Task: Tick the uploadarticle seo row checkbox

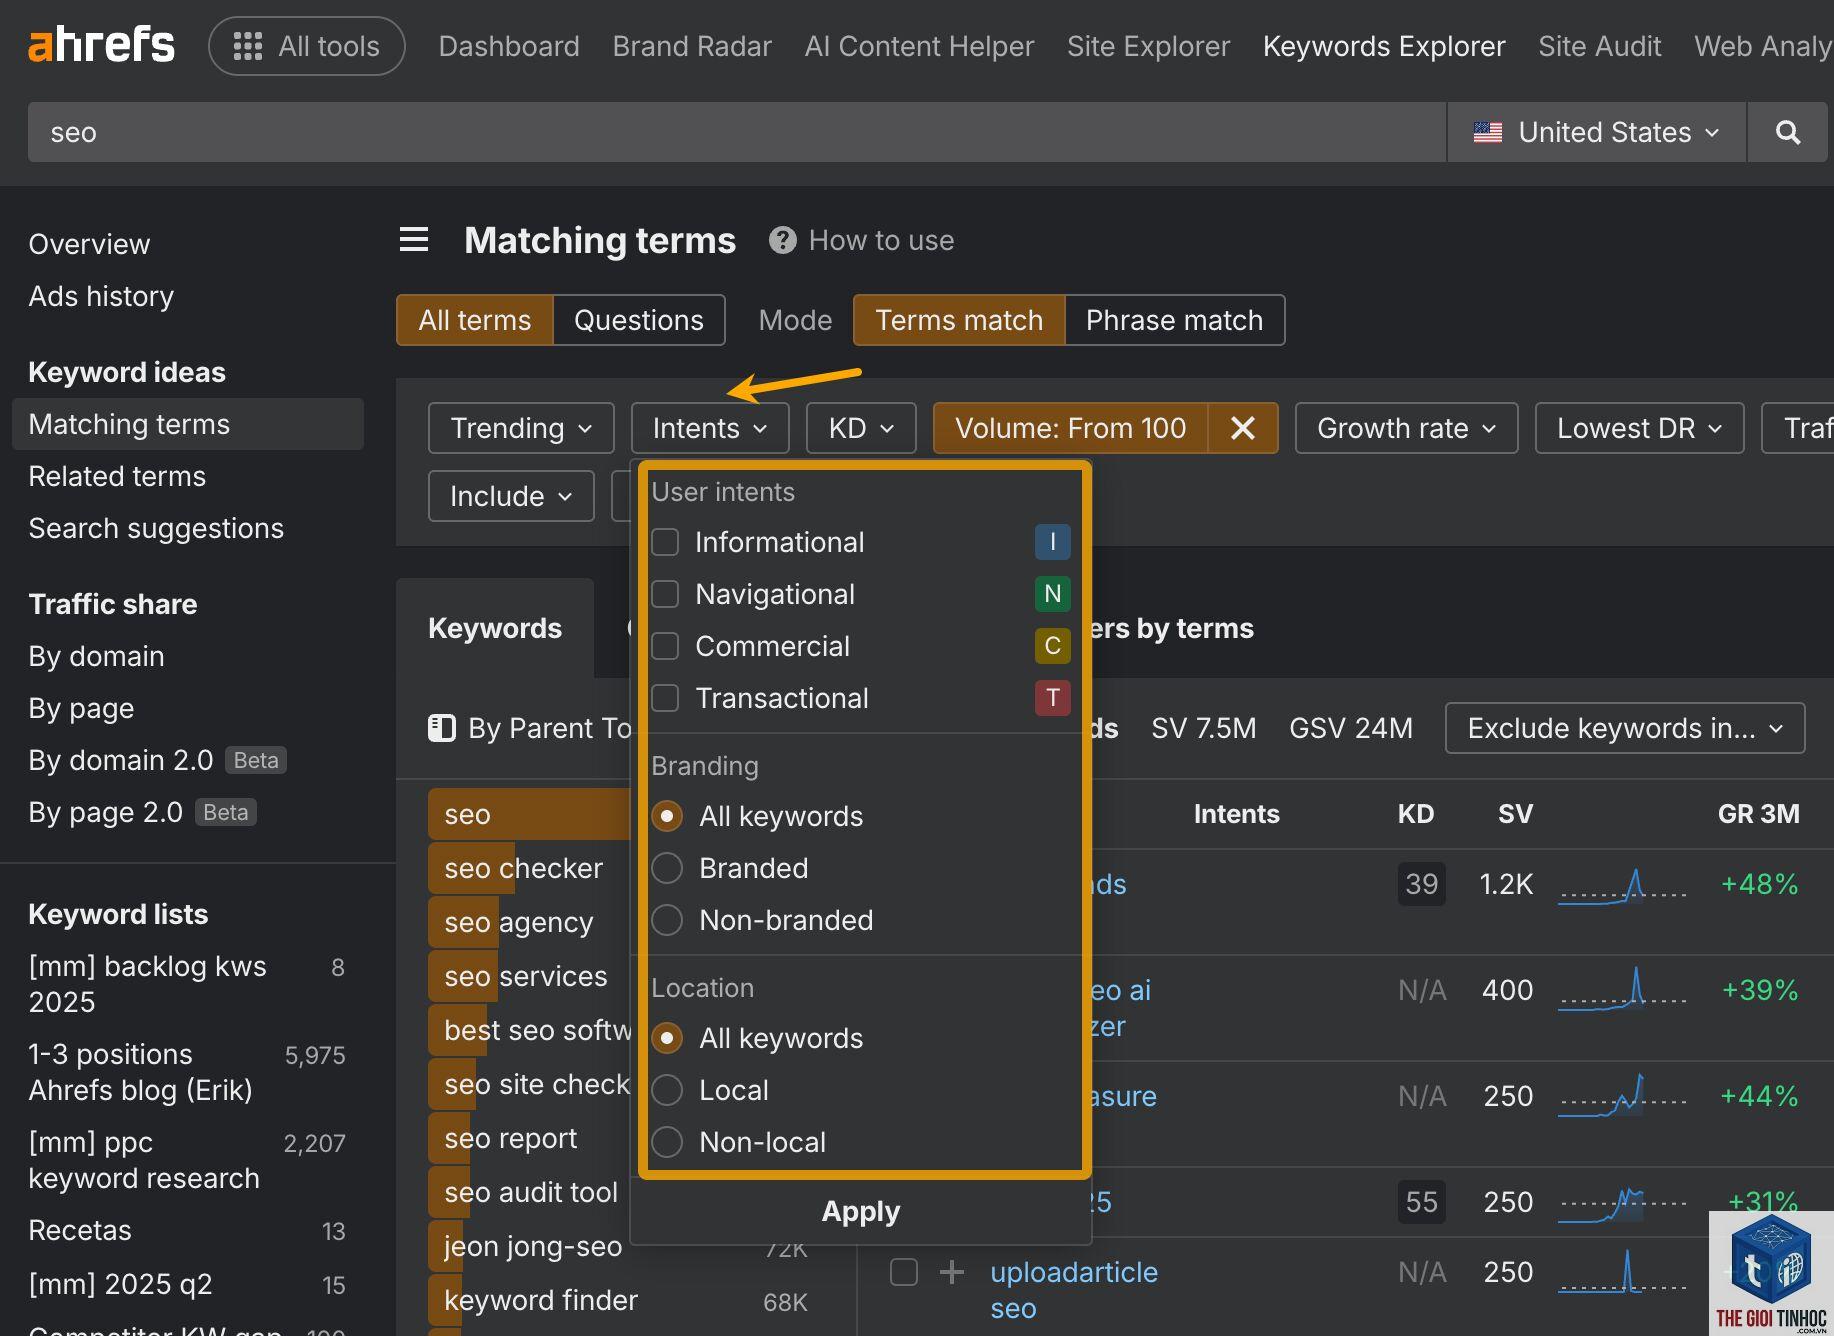Action: 904,1272
